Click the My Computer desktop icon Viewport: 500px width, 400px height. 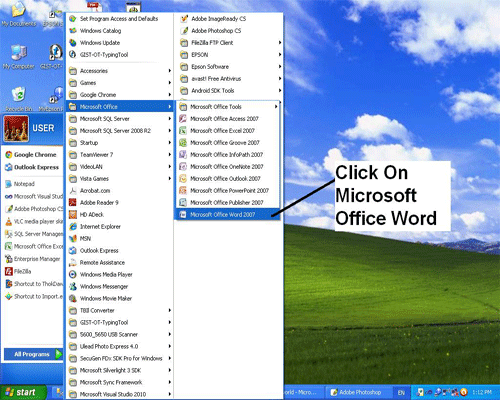click(x=18, y=53)
